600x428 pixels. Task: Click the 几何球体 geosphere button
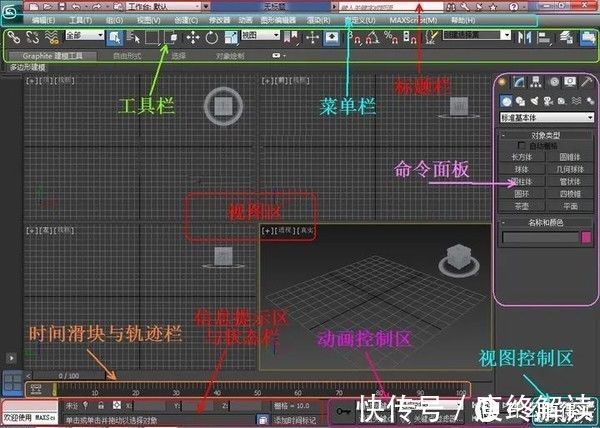pos(570,169)
